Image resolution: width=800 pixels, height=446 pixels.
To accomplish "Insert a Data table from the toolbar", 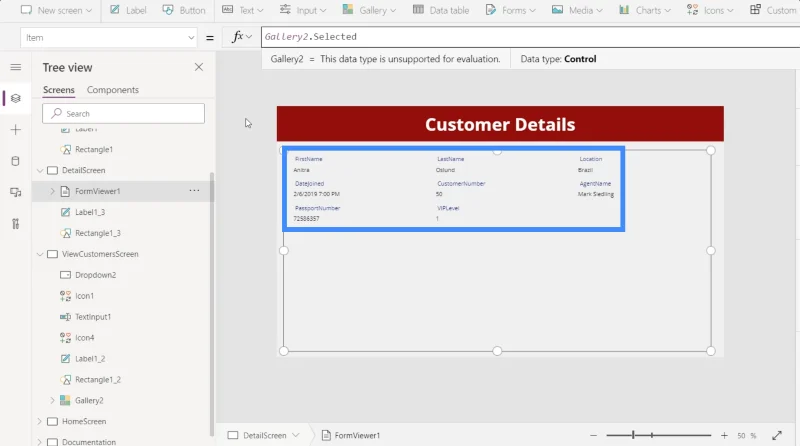I will click(x=440, y=10).
